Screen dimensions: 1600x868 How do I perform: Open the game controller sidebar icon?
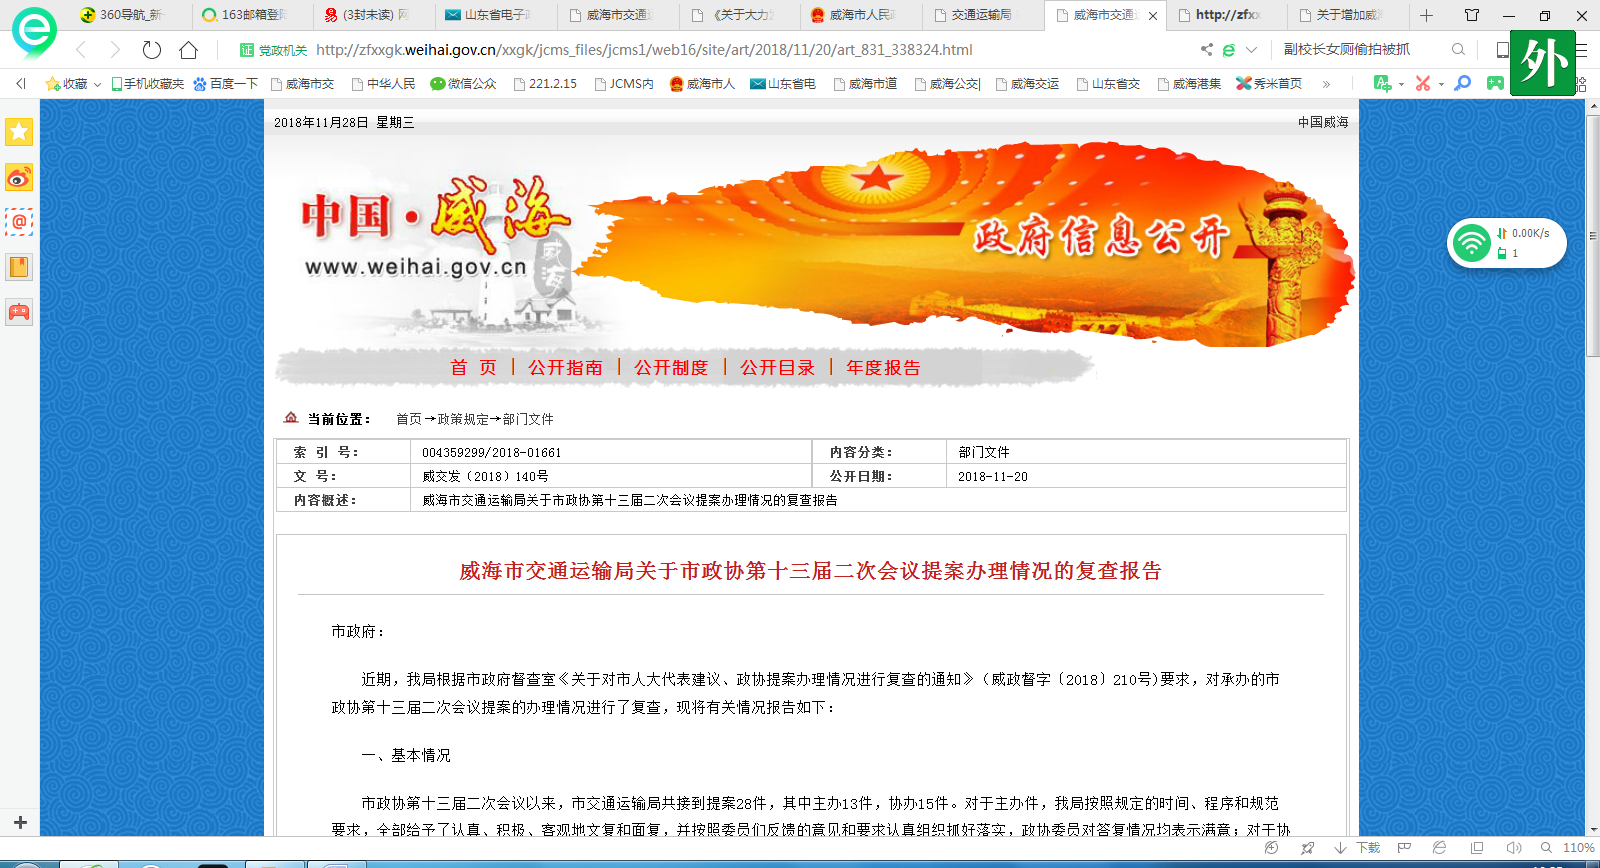tap(19, 312)
